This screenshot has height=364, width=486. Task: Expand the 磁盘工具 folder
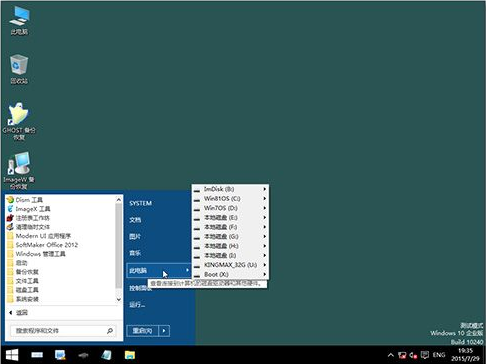click(23, 290)
